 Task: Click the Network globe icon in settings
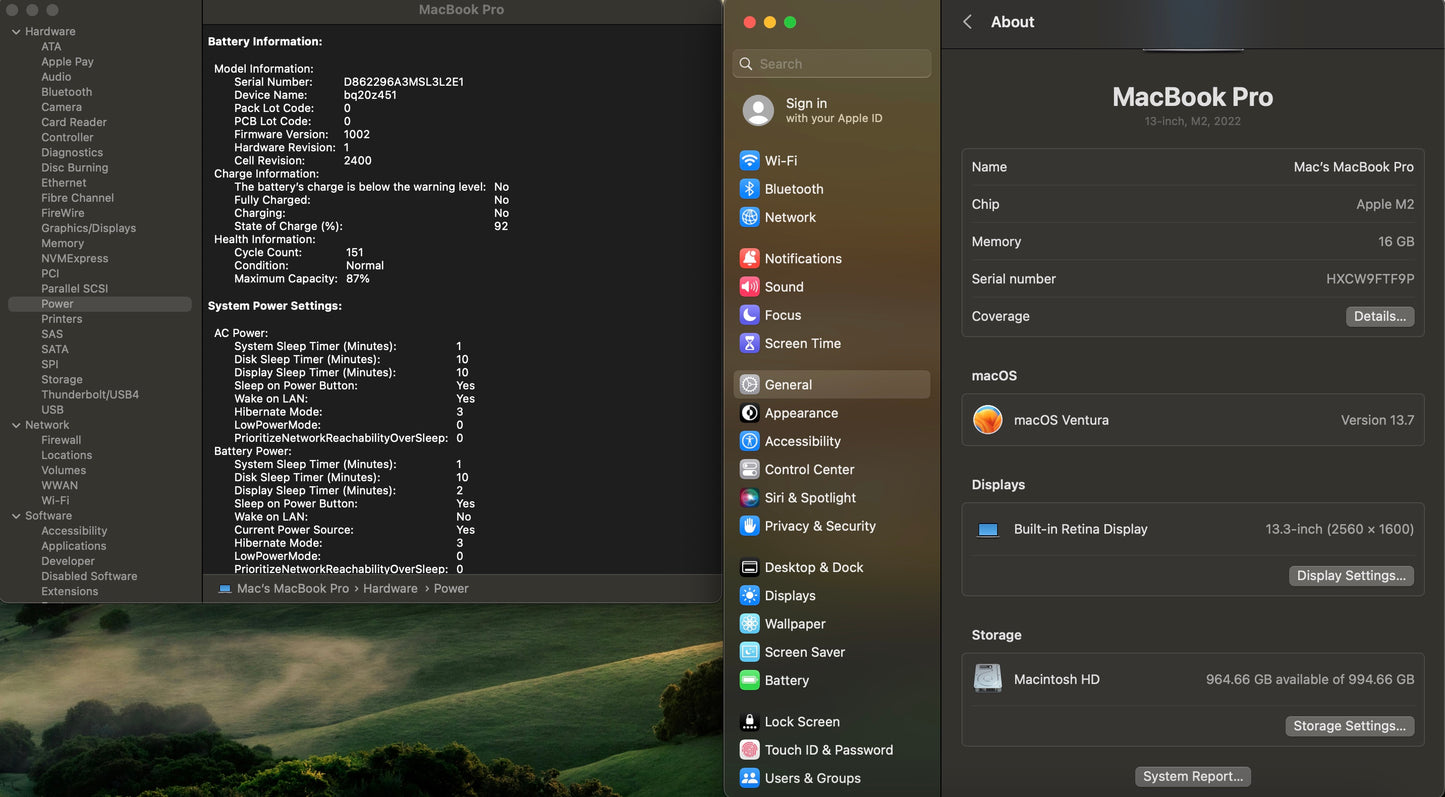[749, 217]
